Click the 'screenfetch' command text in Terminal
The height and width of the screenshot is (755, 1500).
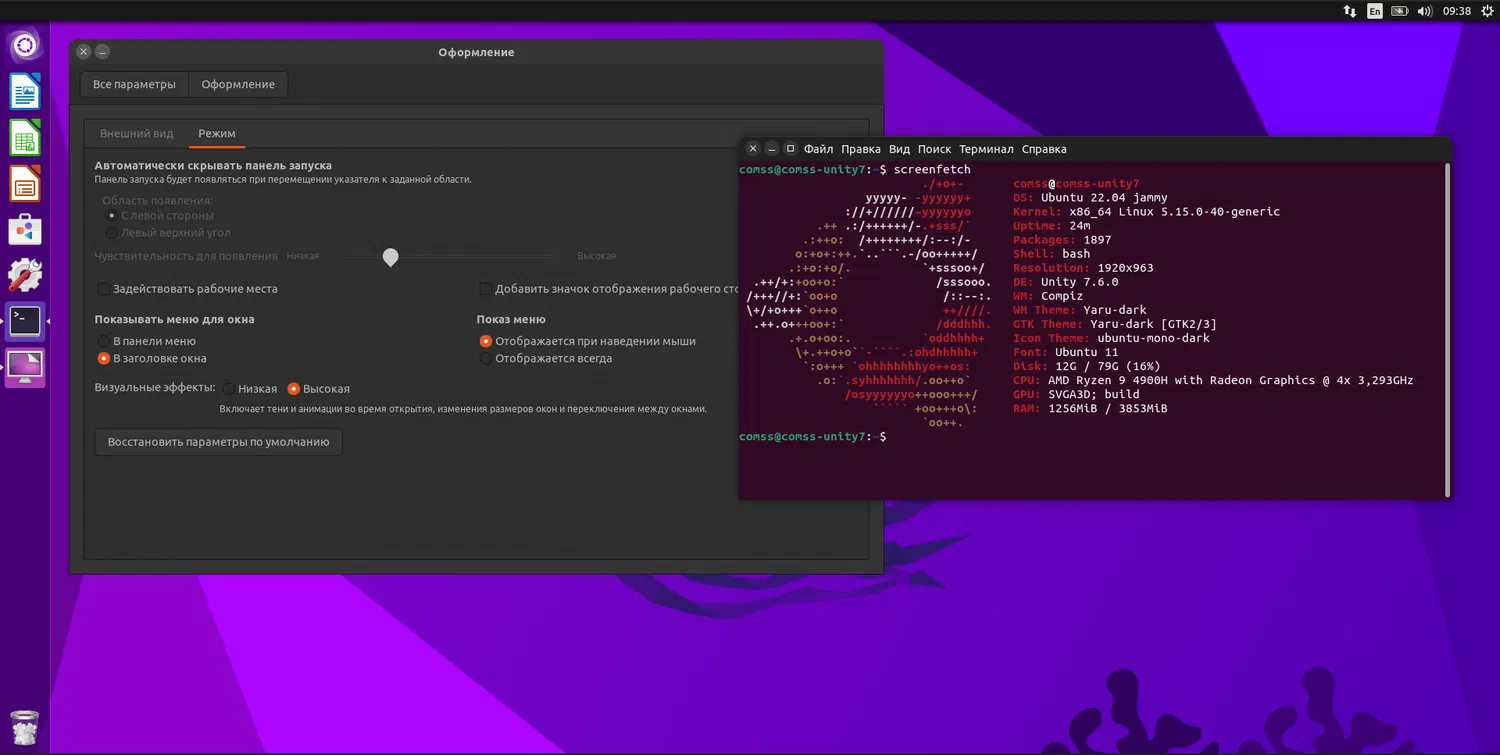tap(932, 169)
